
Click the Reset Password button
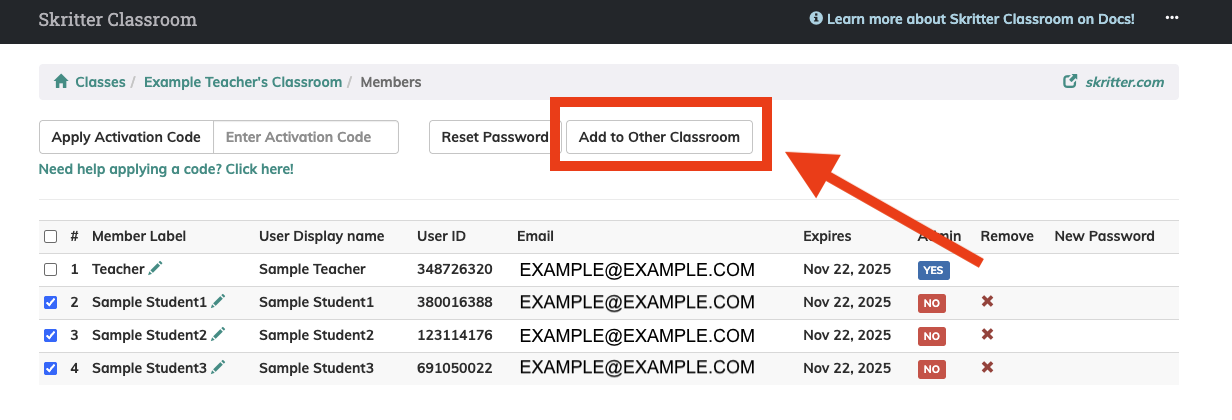[x=495, y=137]
